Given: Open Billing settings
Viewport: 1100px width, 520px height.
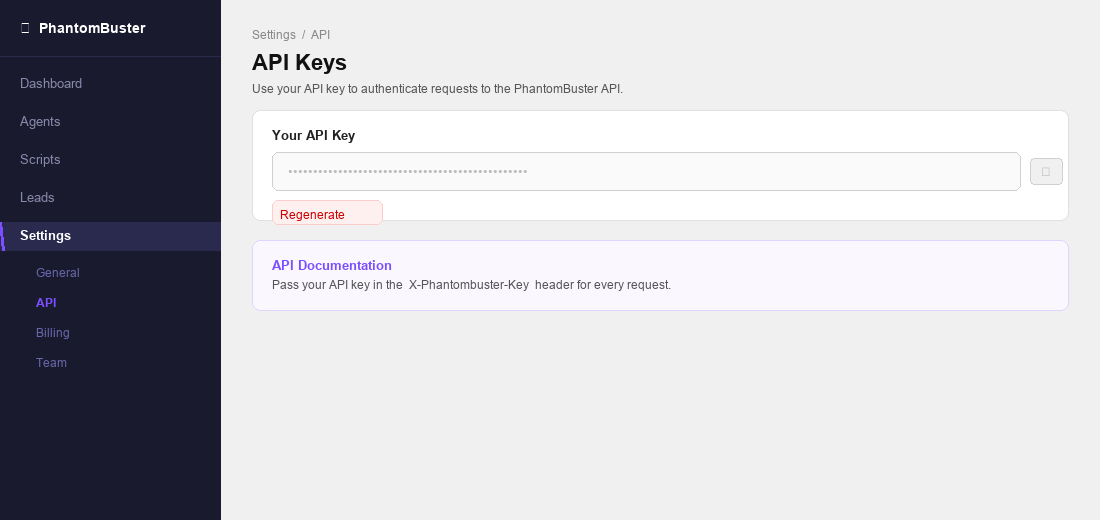Looking at the screenshot, I should click(53, 333).
